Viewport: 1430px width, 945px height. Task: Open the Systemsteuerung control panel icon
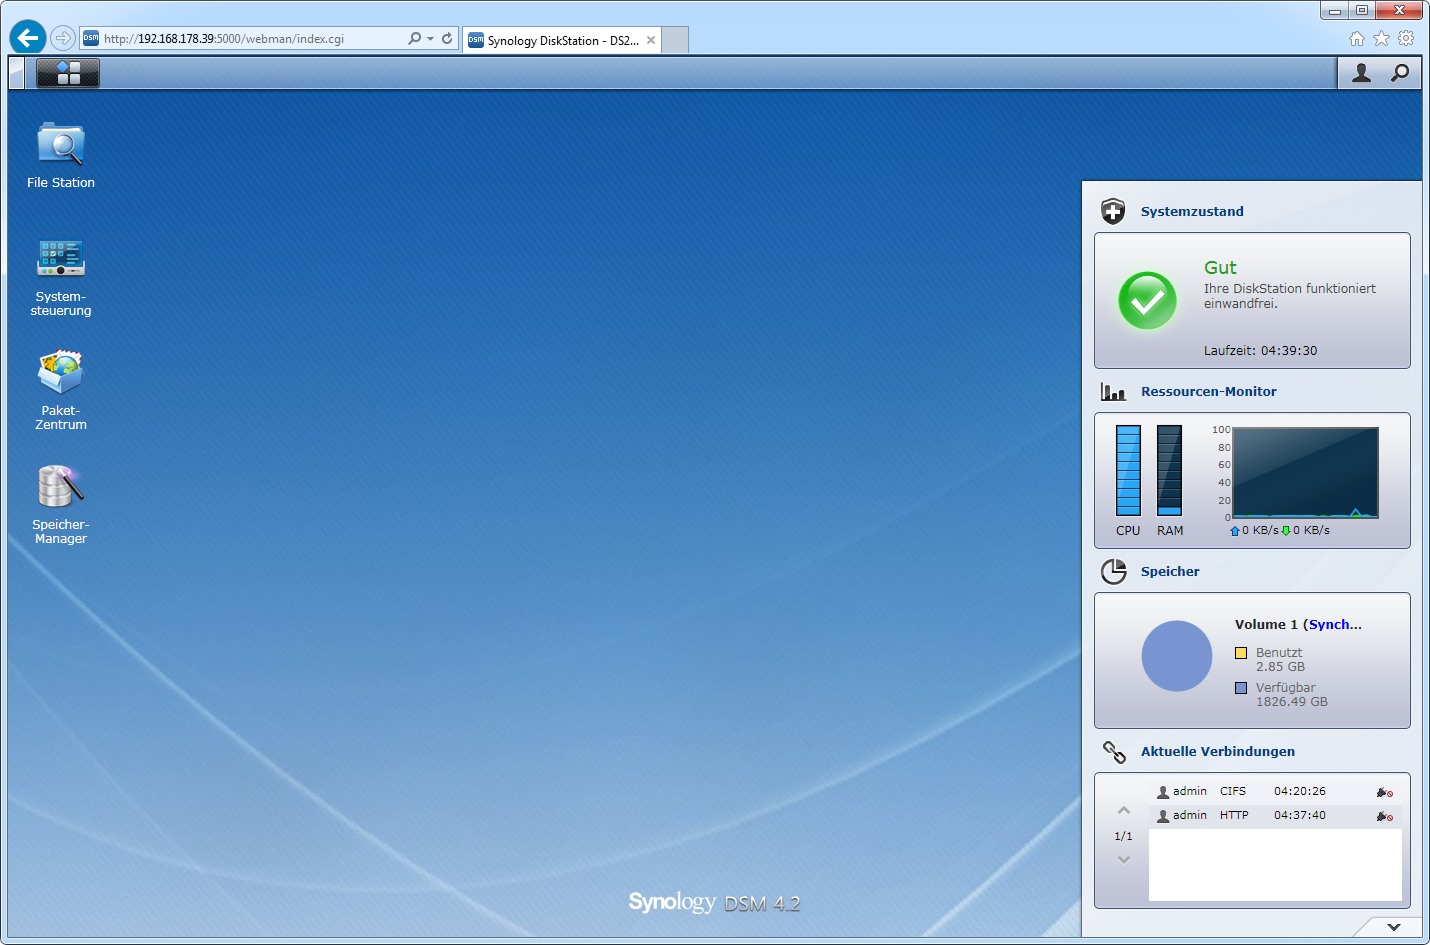coord(61,258)
